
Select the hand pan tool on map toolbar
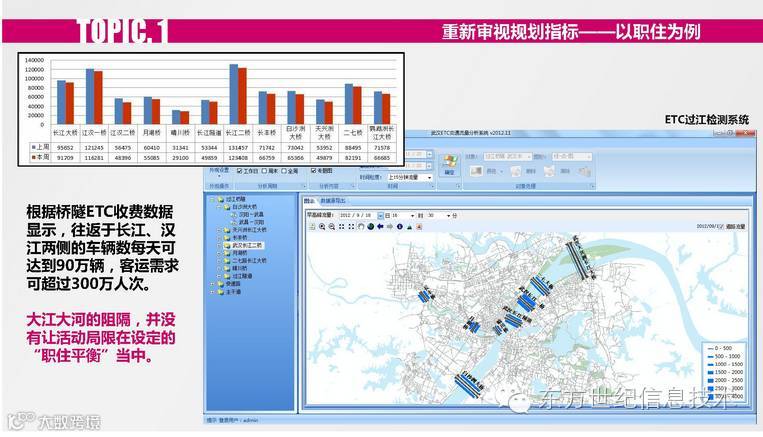[361, 227]
